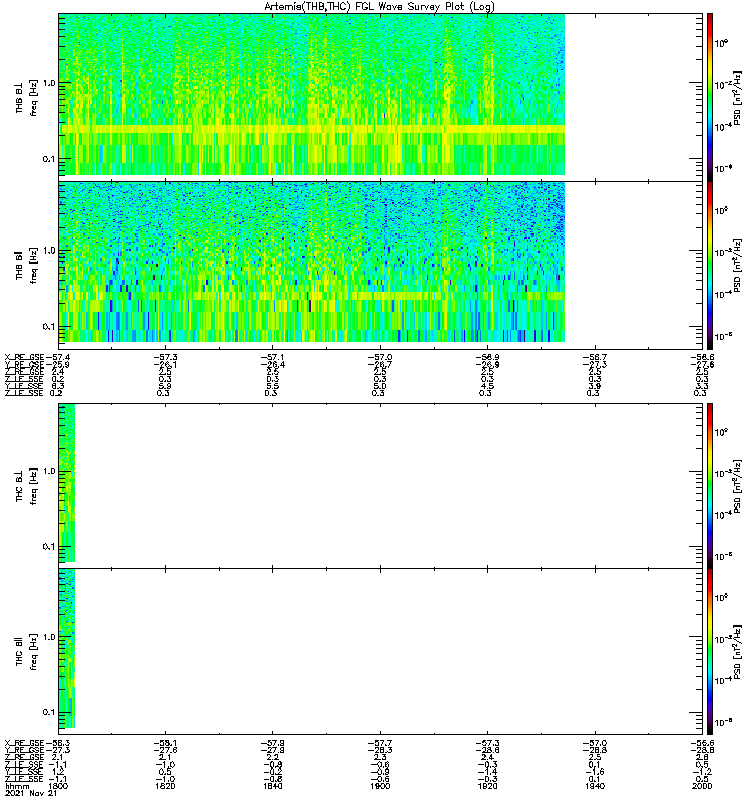750x800 pixels.
Task: Click the 'THC B⊥ freq [Hz]' axis label
Action: coord(26,486)
